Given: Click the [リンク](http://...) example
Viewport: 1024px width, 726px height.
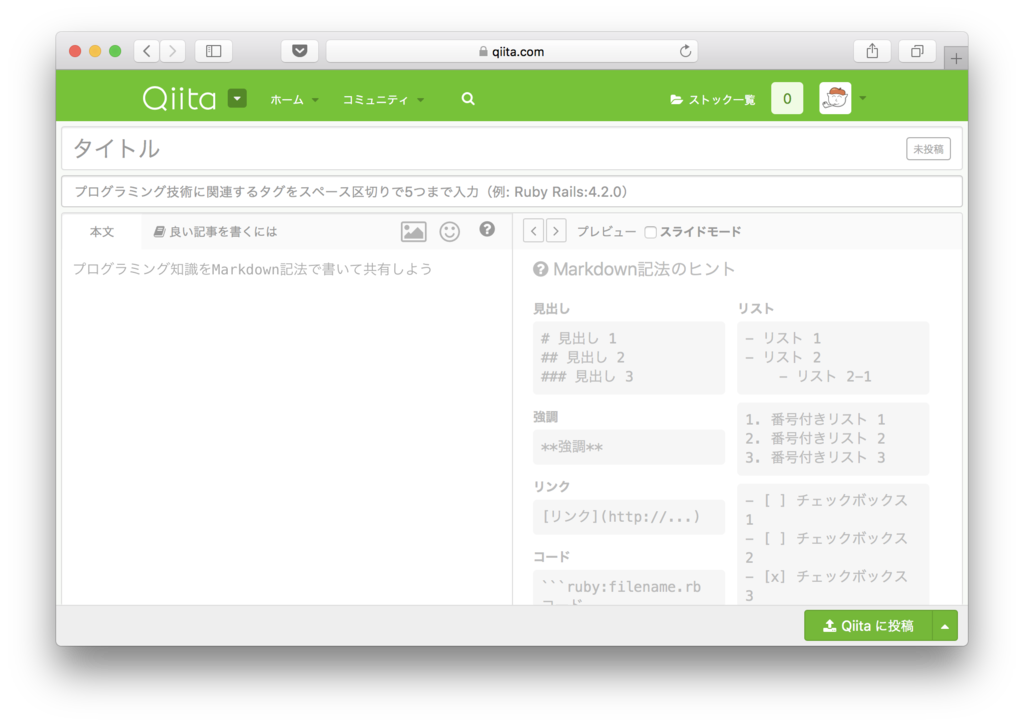Looking at the screenshot, I should [620, 517].
